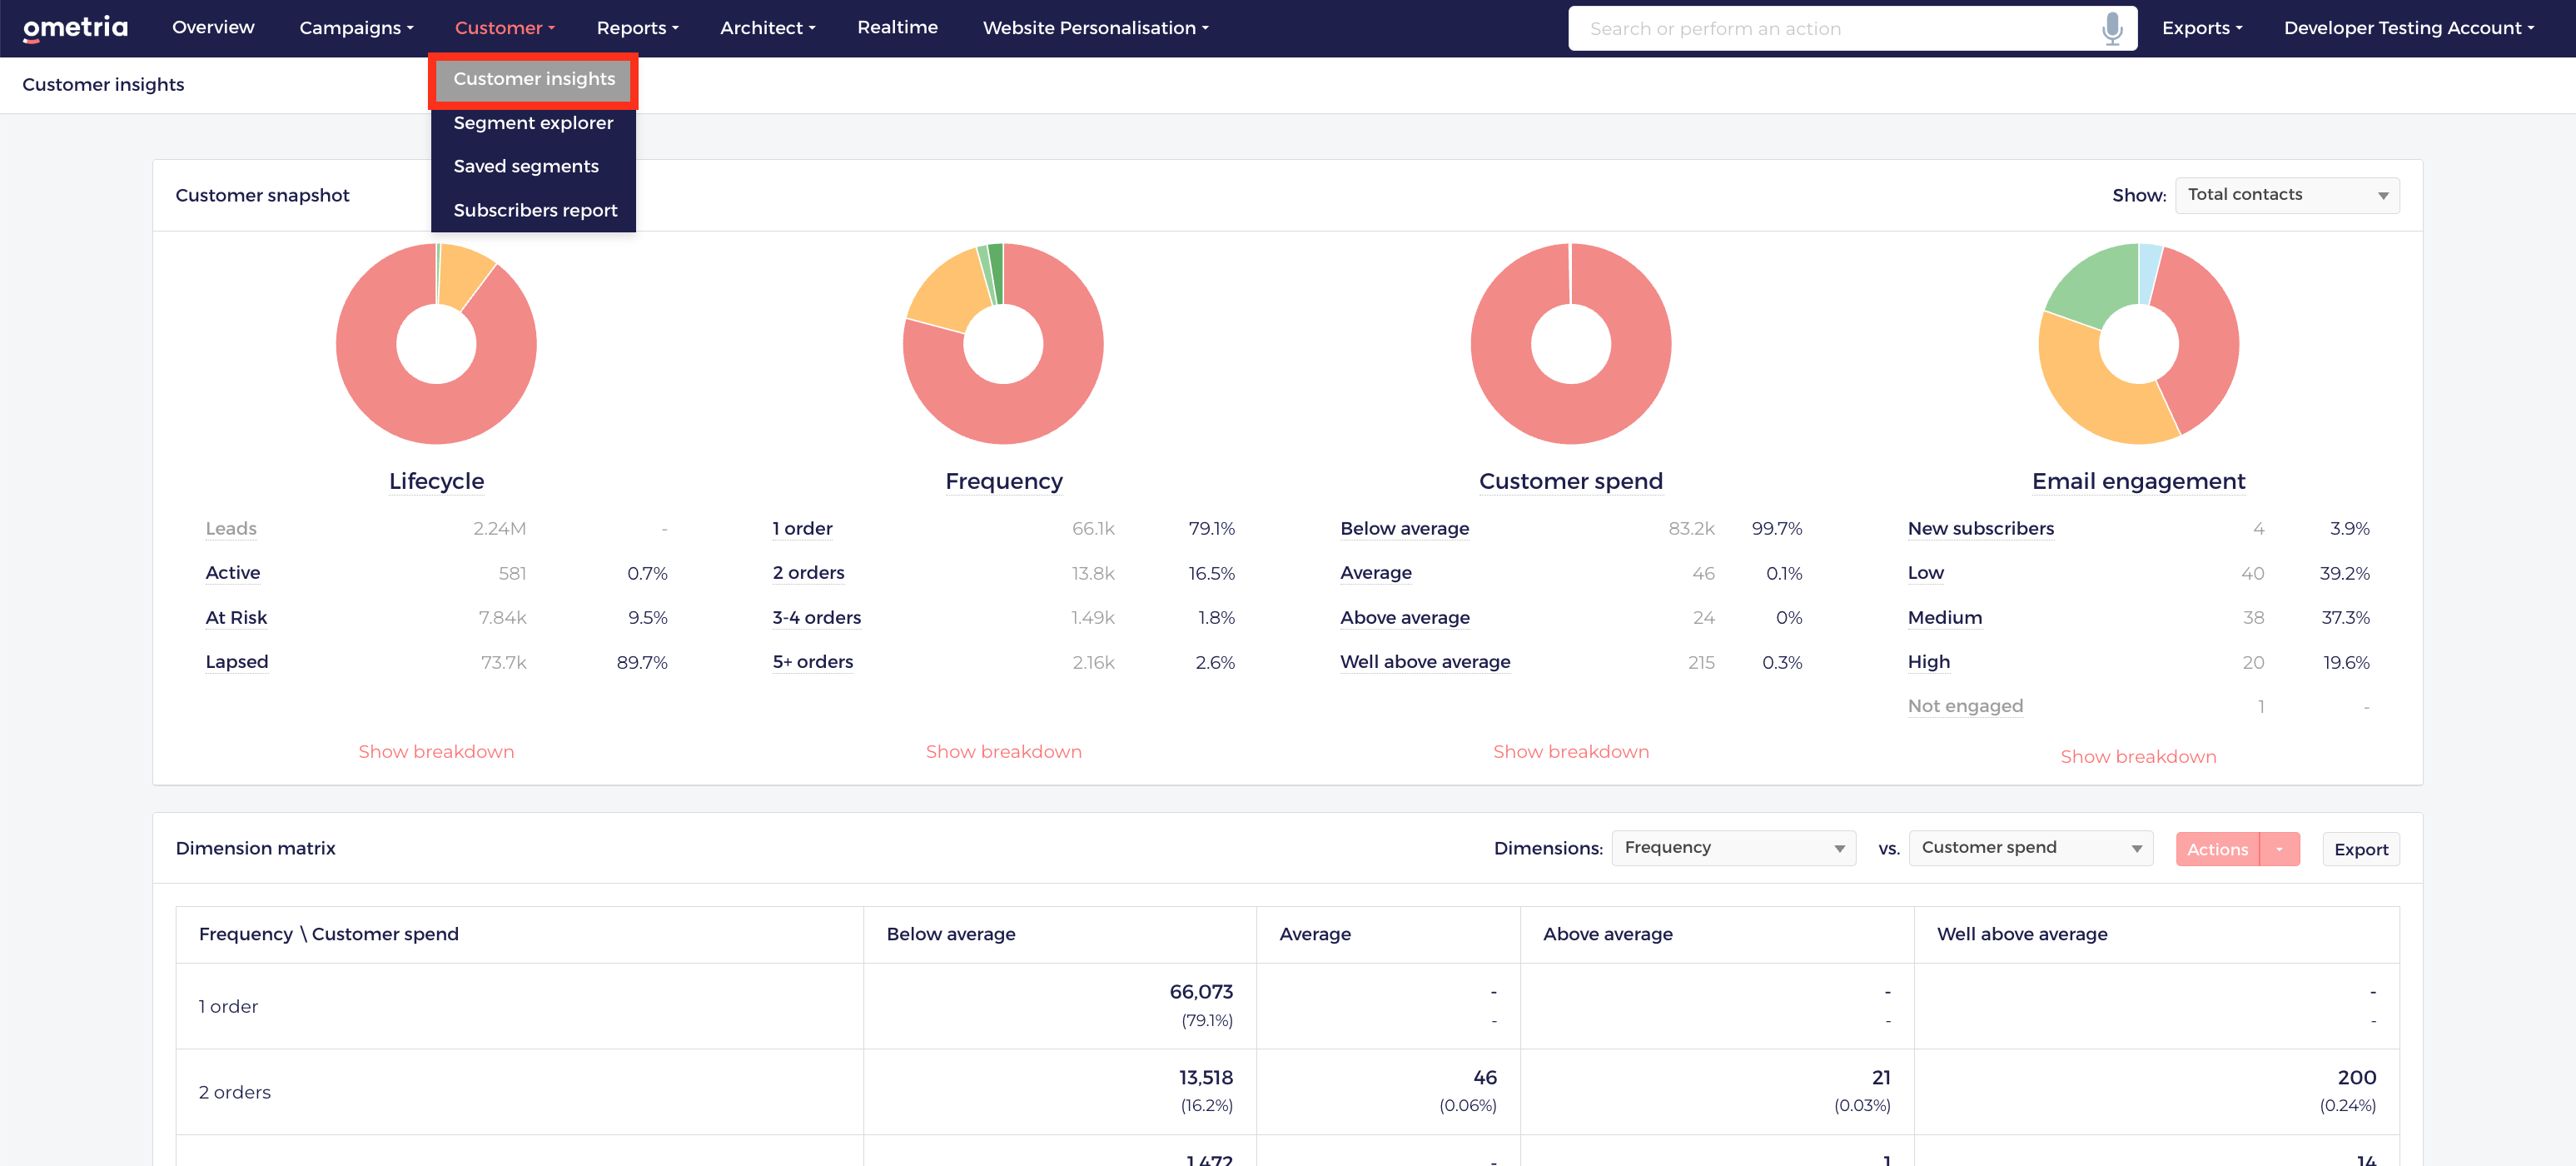Viewport: 2576px width, 1166px height.
Task: Expand the arrow next to Actions
Action: coord(2279,849)
